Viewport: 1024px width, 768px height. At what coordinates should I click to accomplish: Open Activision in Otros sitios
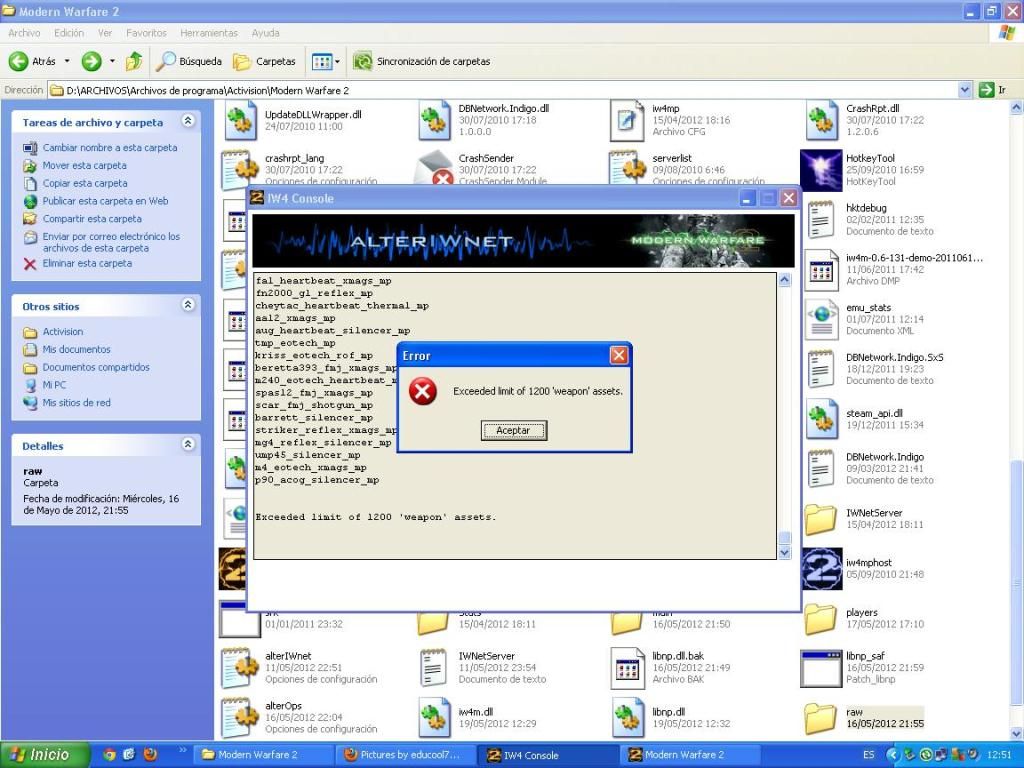coord(63,332)
